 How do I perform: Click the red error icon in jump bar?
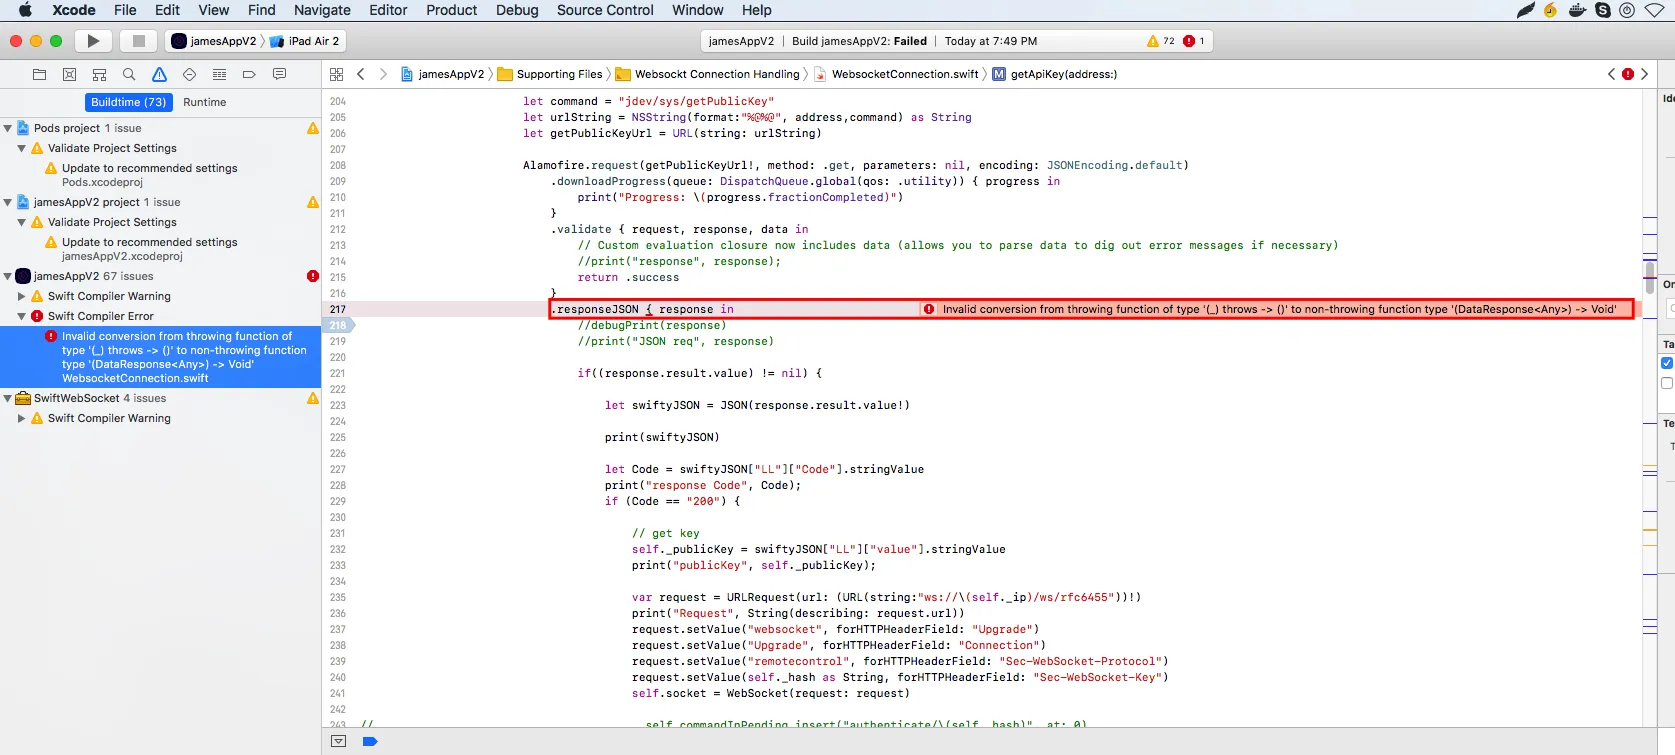point(1628,74)
